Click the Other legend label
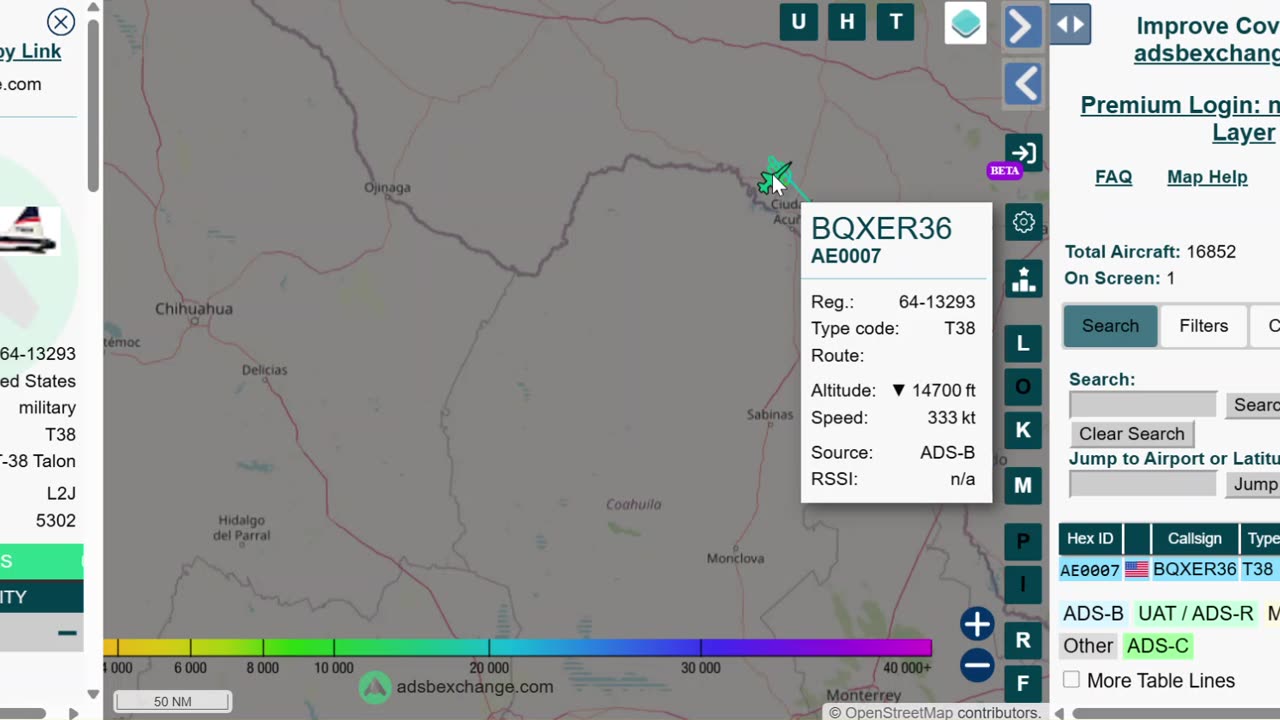The image size is (1280, 720). click(1088, 646)
